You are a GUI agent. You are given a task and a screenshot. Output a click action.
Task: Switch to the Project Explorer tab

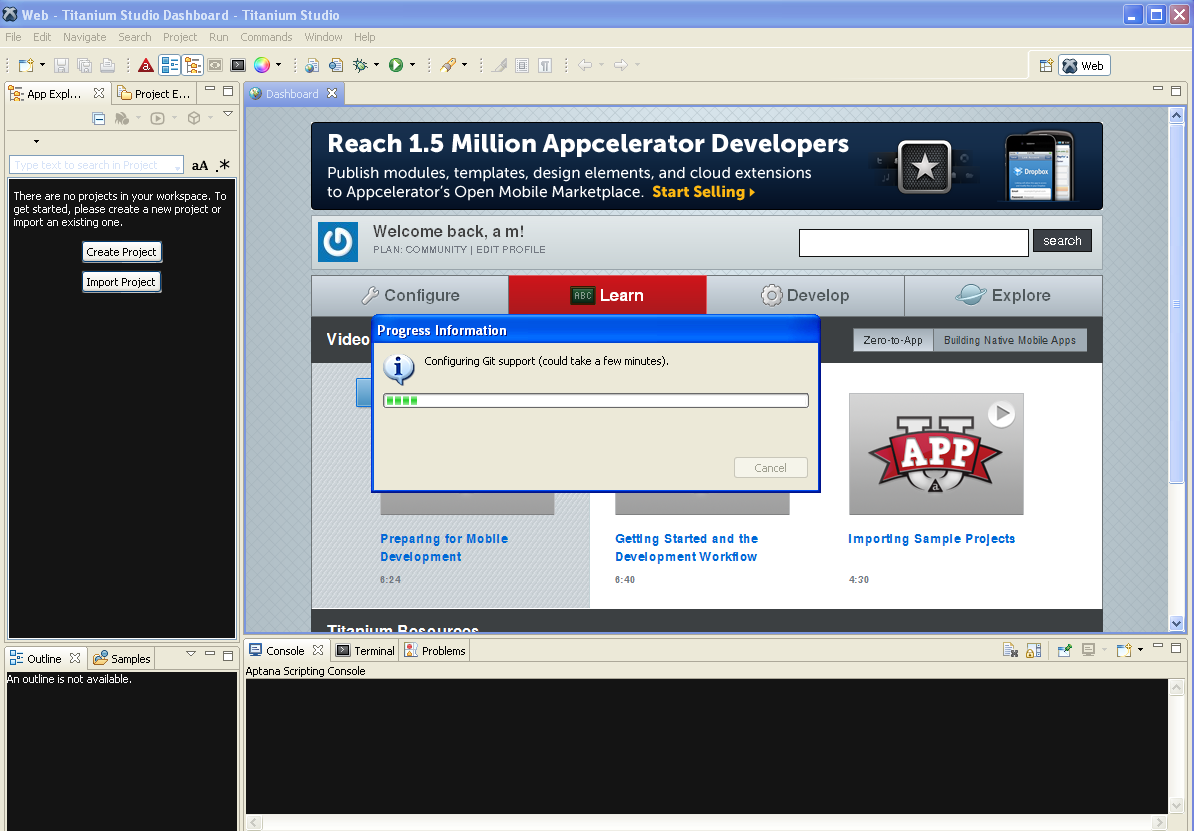click(x=154, y=94)
